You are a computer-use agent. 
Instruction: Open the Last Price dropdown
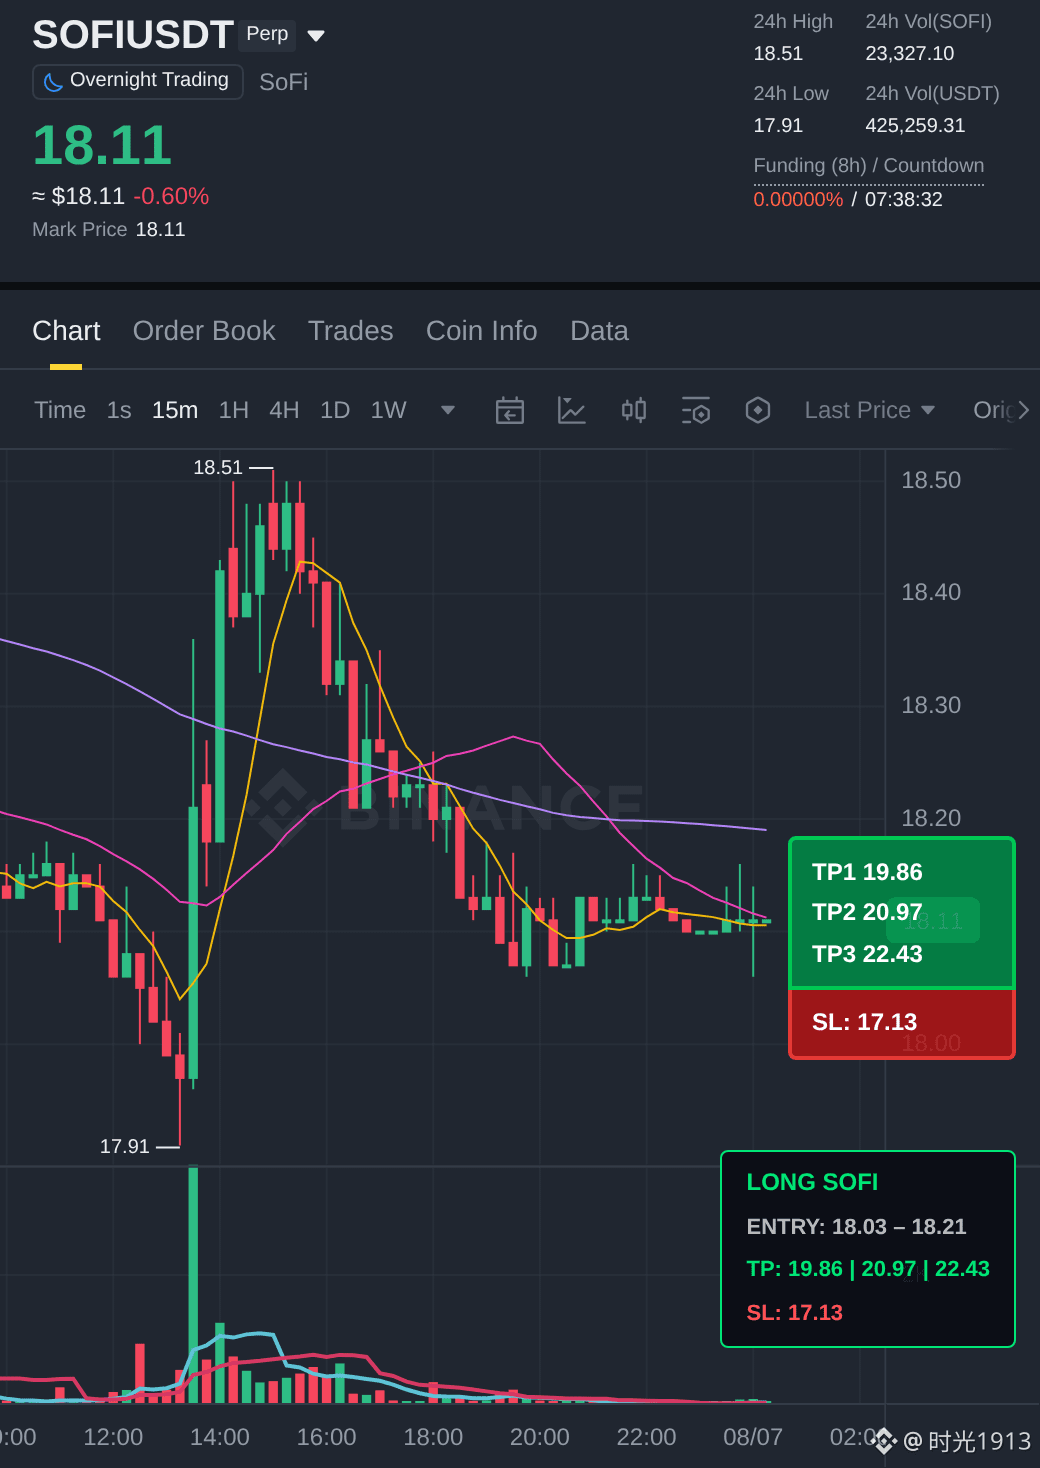870,410
